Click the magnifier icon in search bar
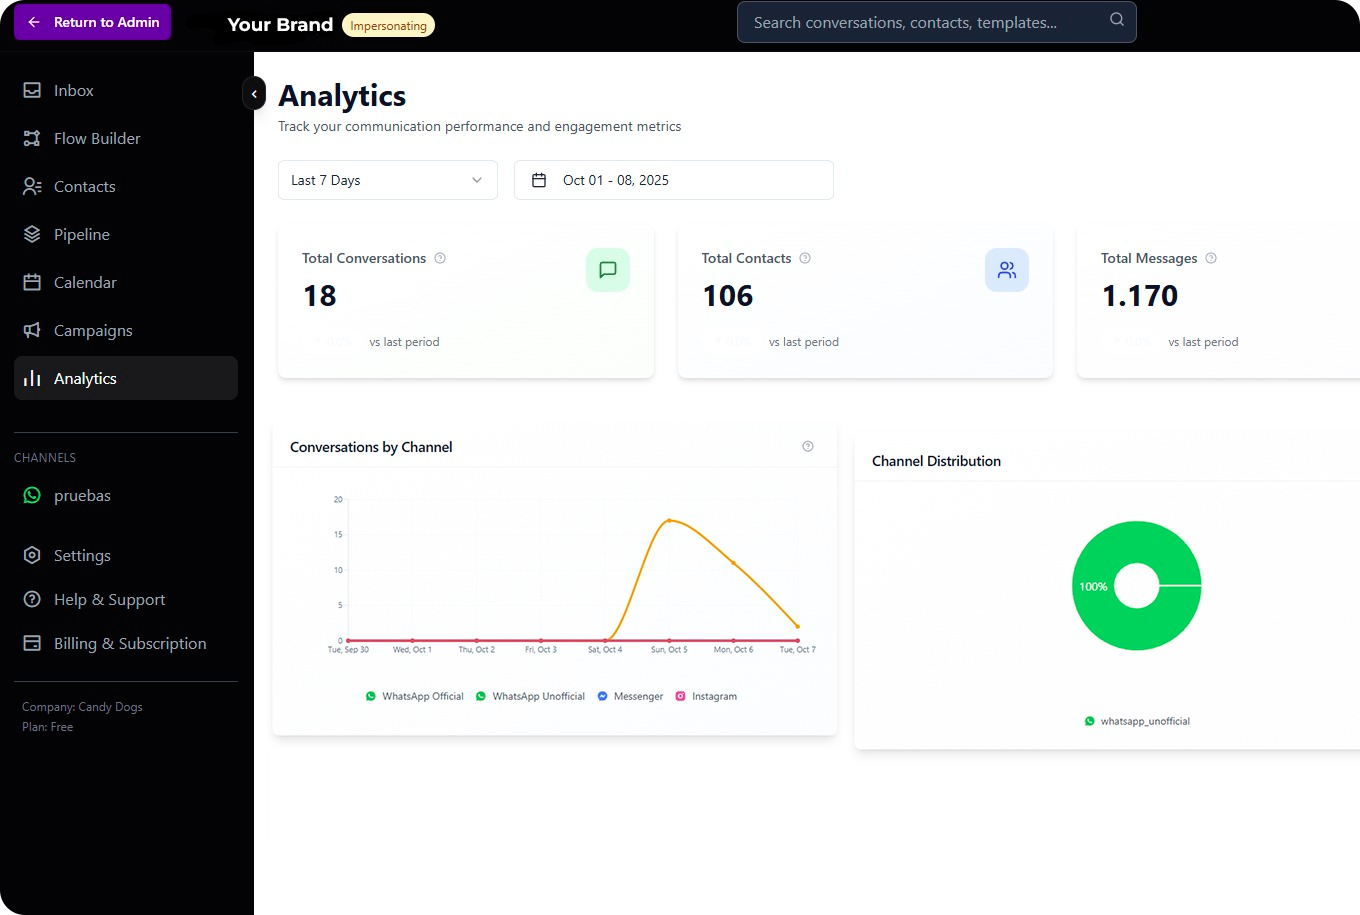Image resolution: width=1360 pixels, height=915 pixels. [x=1116, y=20]
